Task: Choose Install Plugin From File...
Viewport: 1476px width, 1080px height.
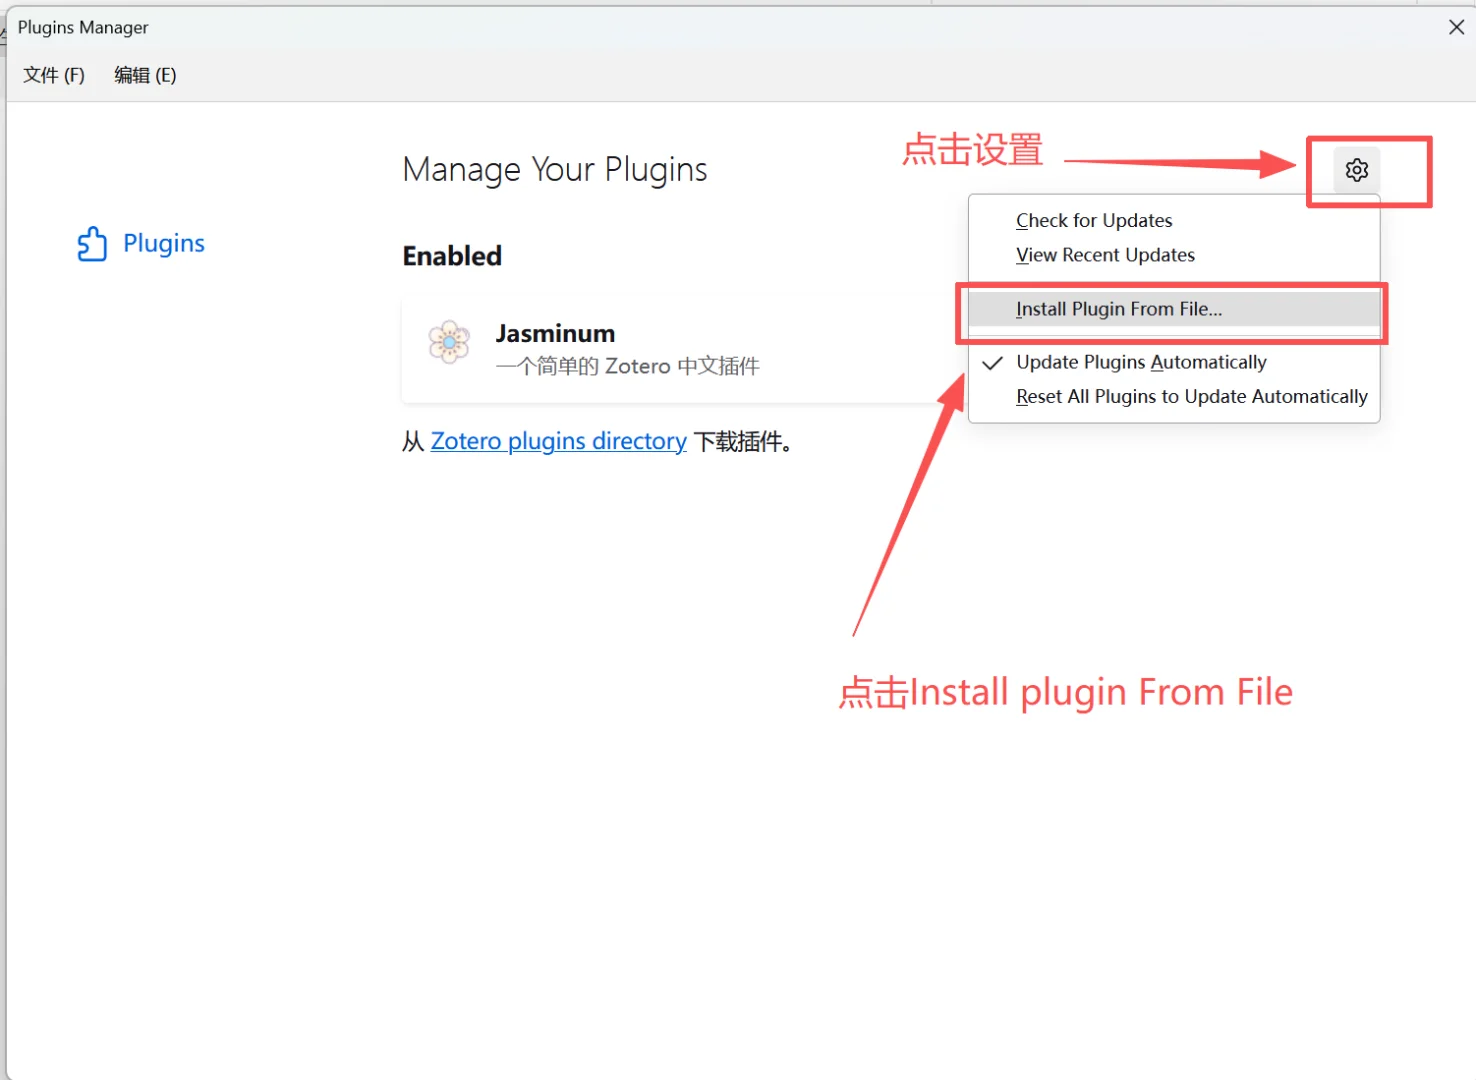Action: (x=1174, y=309)
